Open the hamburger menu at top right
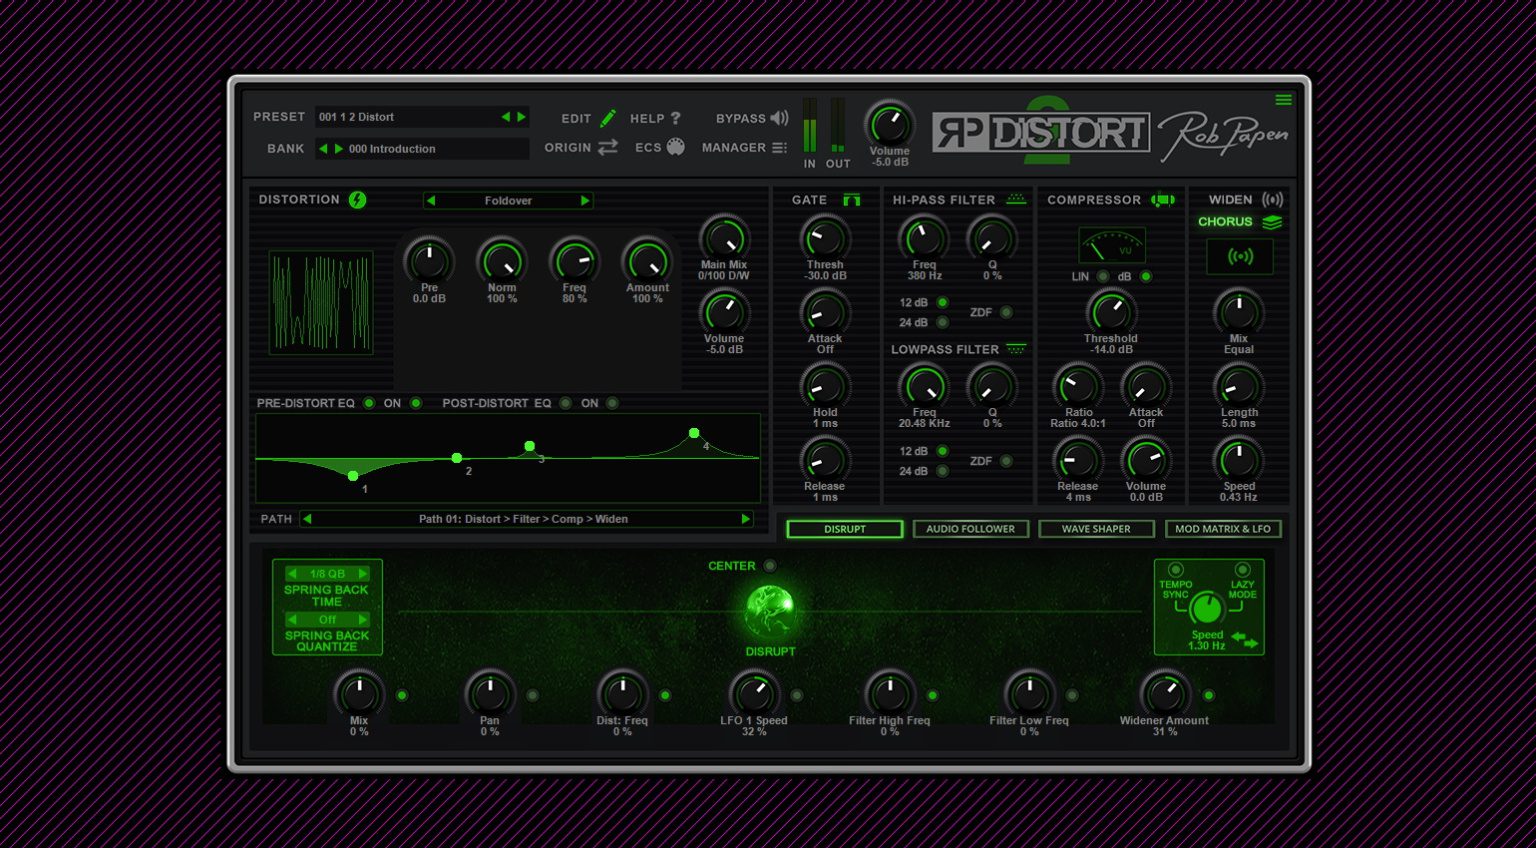Image resolution: width=1536 pixels, height=848 pixels. (x=1283, y=100)
